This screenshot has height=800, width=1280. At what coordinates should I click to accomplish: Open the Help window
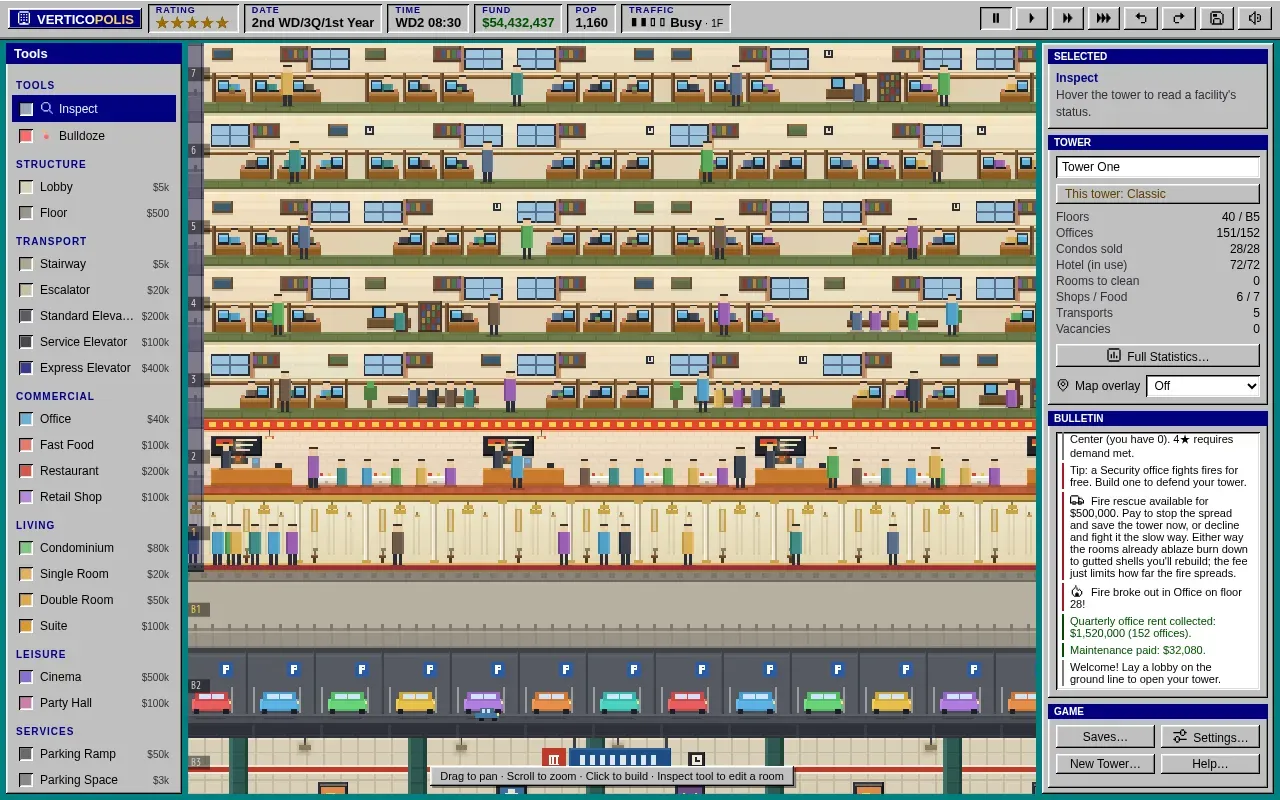[x=1210, y=764]
